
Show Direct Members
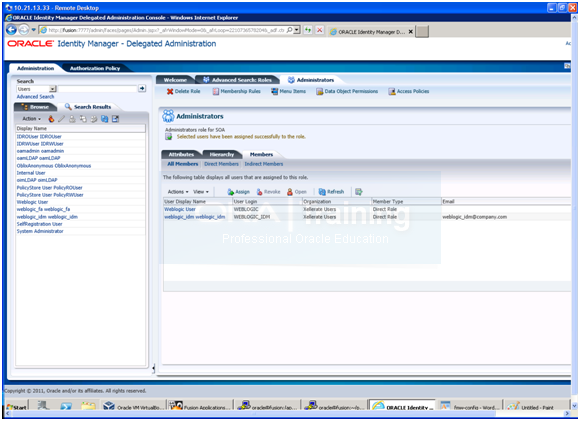tap(221, 164)
